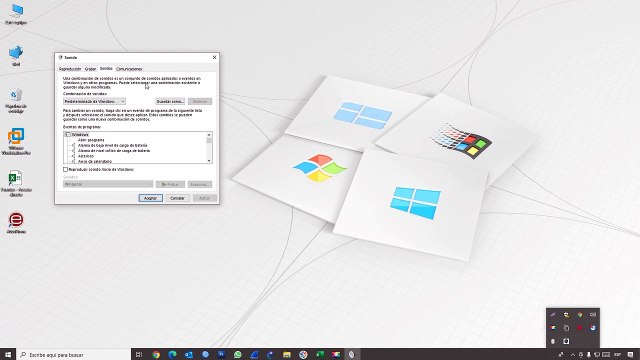Click the events list scroll down arrow
Viewport: 640px width, 360px height.
click(209, 161)
